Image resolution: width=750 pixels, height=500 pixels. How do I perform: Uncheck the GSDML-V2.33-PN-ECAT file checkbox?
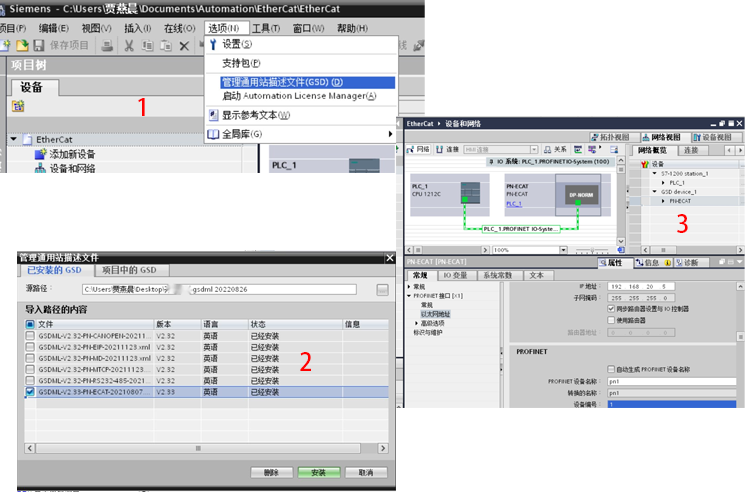click(x=30, y=392)
